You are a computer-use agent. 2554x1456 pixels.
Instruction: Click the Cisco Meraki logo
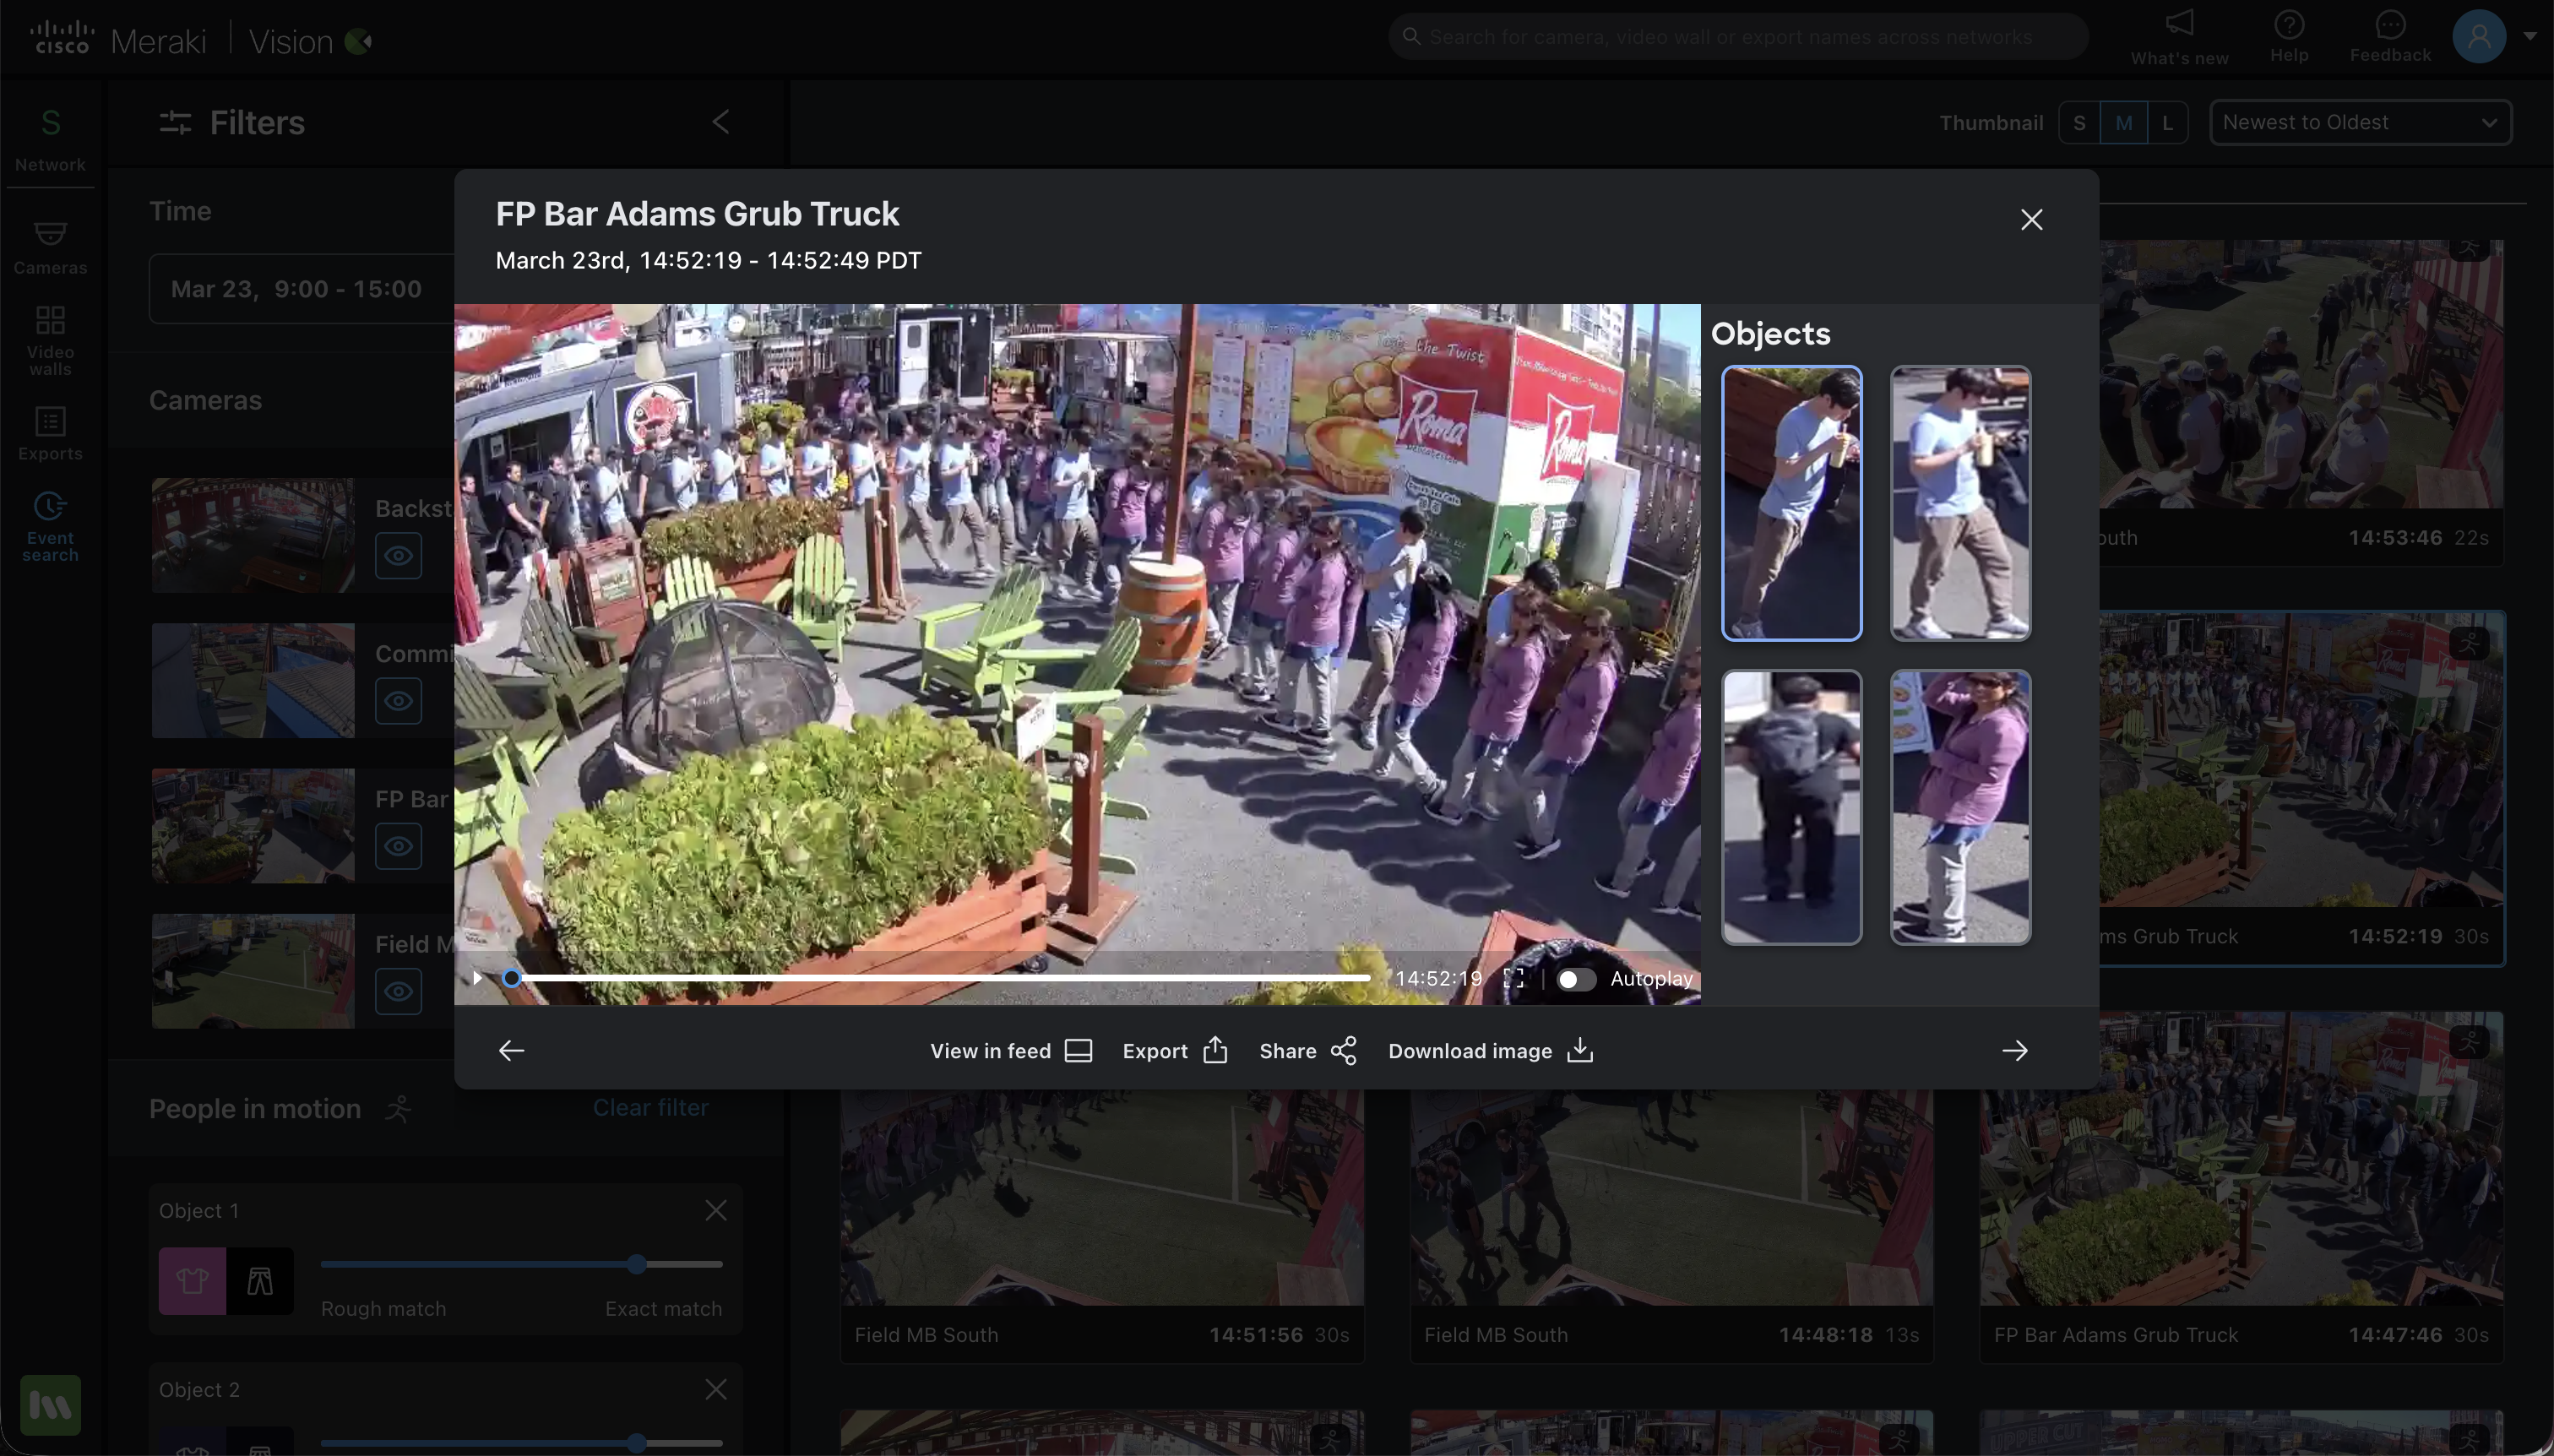(x=118, y=40)
